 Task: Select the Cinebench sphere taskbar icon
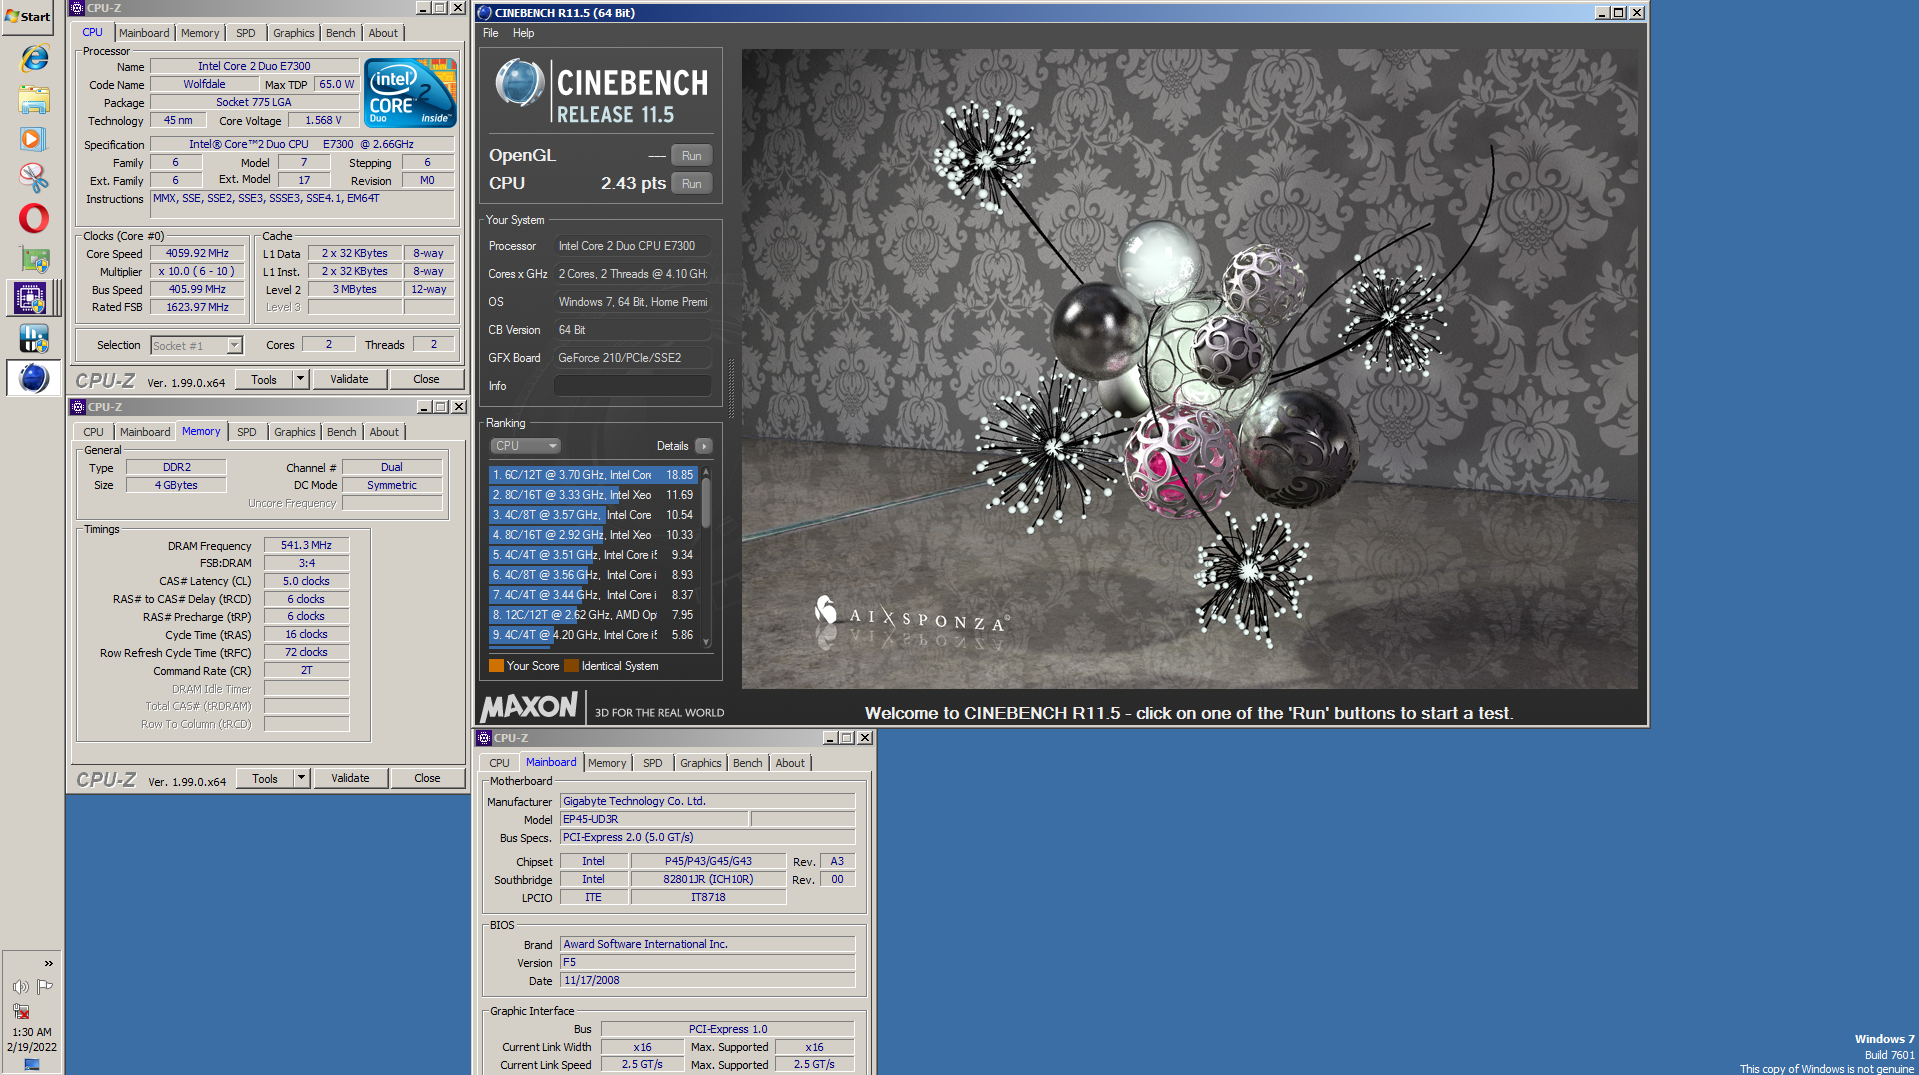pos(34,378)
